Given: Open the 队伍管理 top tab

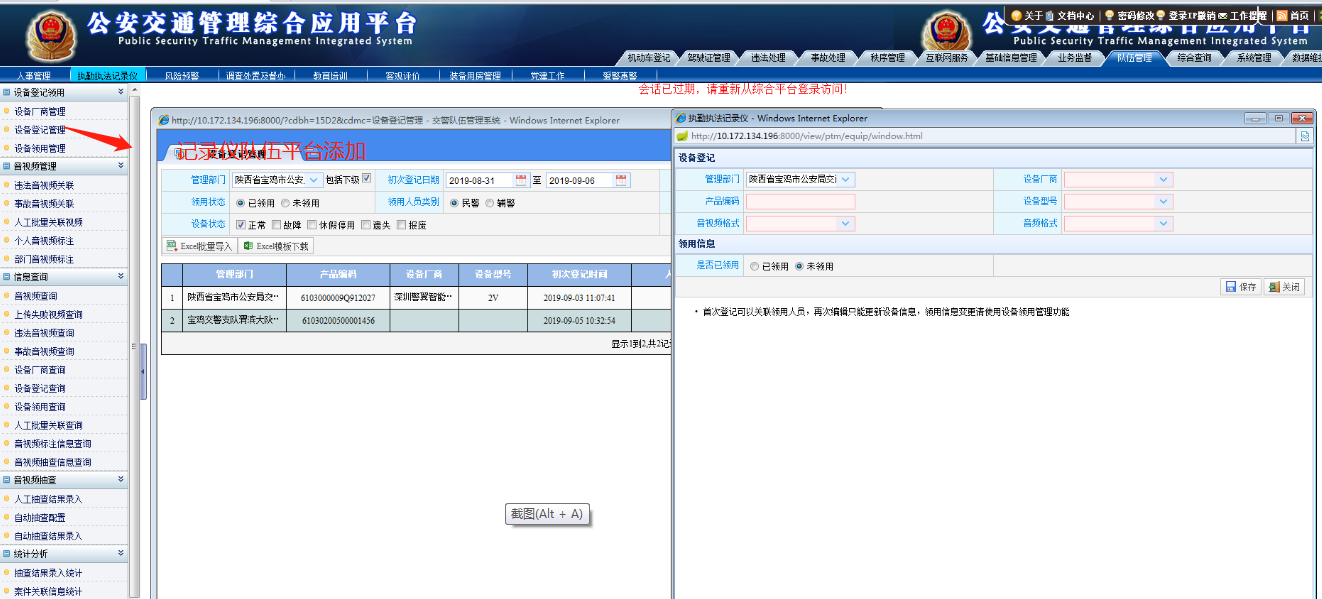Looking at the screenshot, I should click(1135, 58).
